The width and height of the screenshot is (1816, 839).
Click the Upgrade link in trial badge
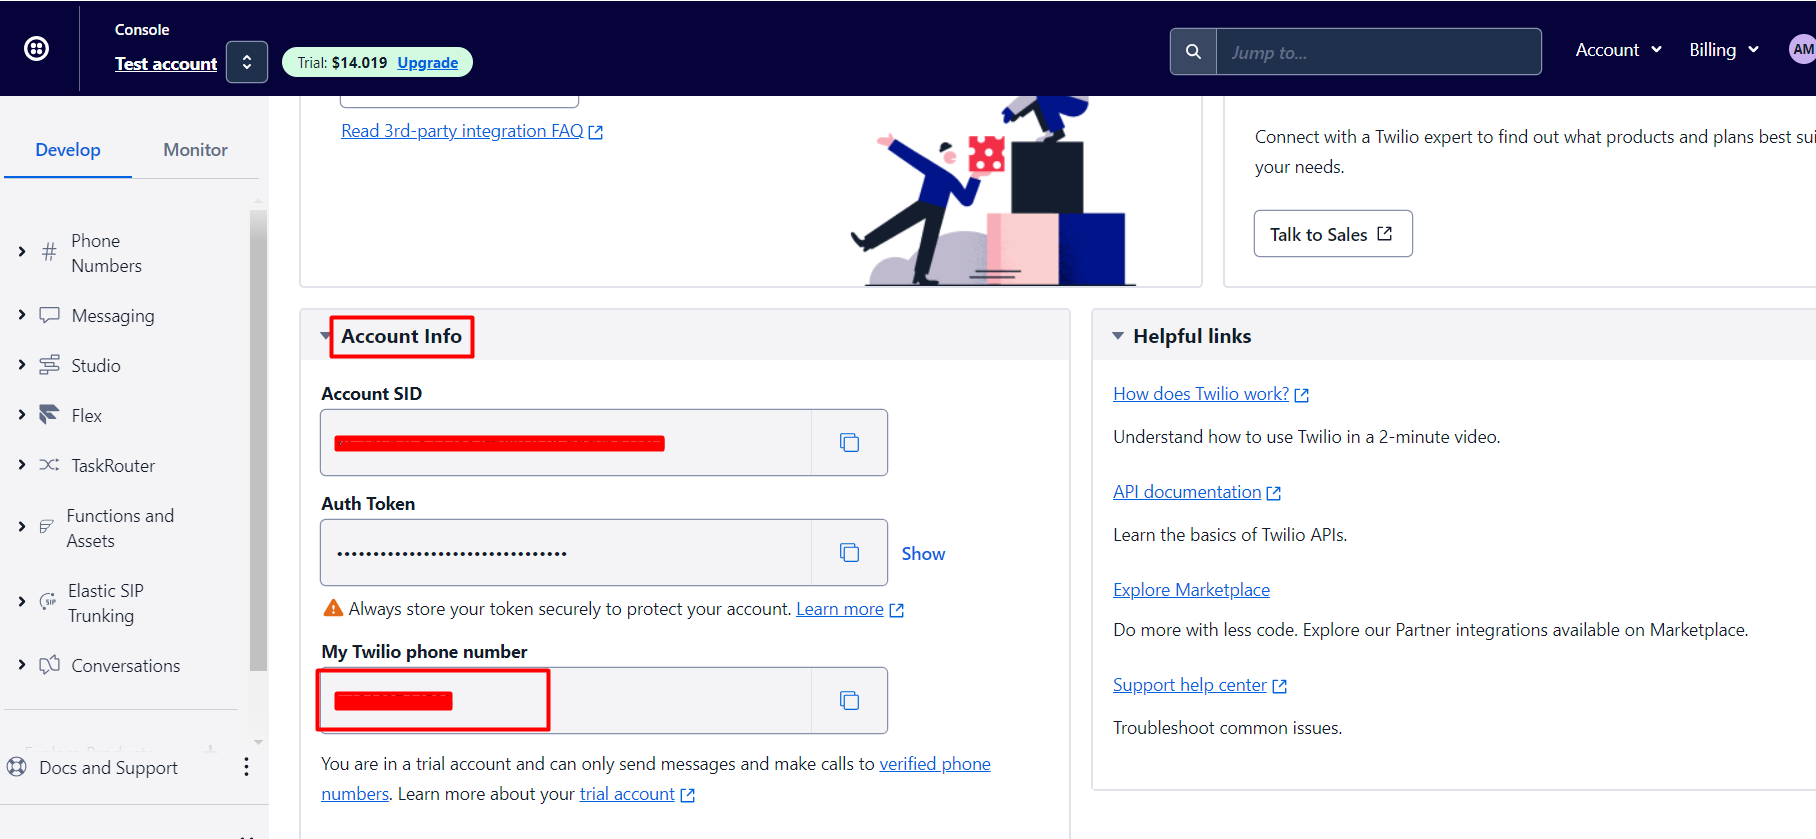428,62
